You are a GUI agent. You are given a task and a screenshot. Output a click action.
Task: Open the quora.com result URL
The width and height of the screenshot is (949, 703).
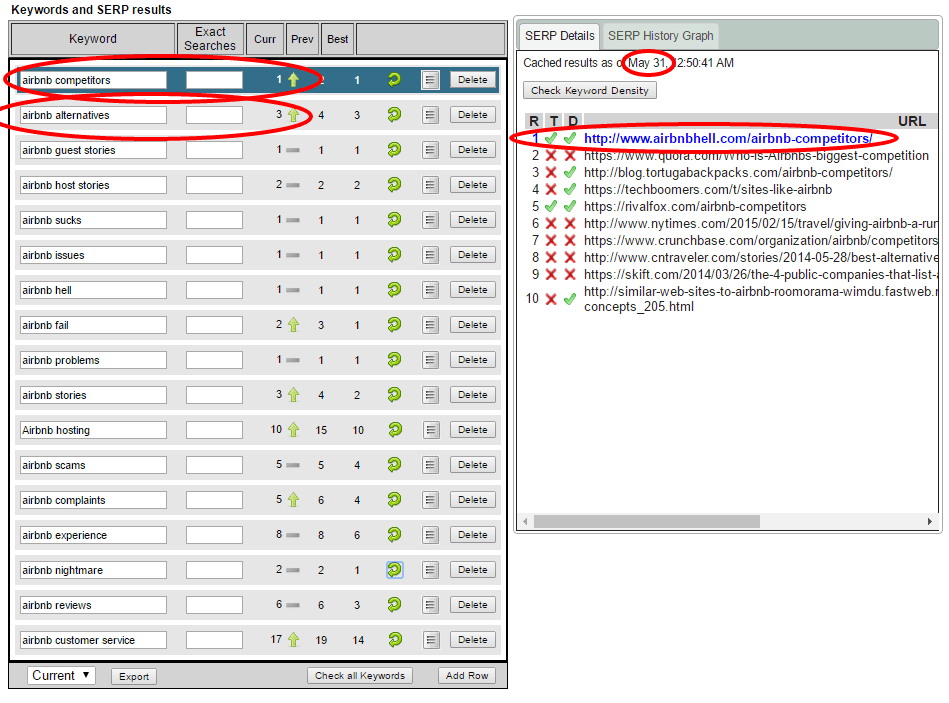point(756,155)
